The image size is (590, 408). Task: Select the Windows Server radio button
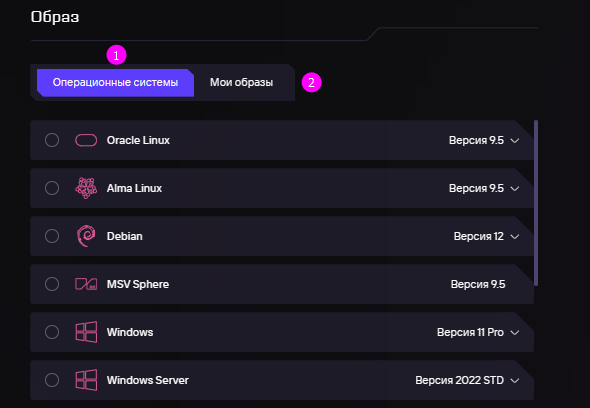point(52,380)
